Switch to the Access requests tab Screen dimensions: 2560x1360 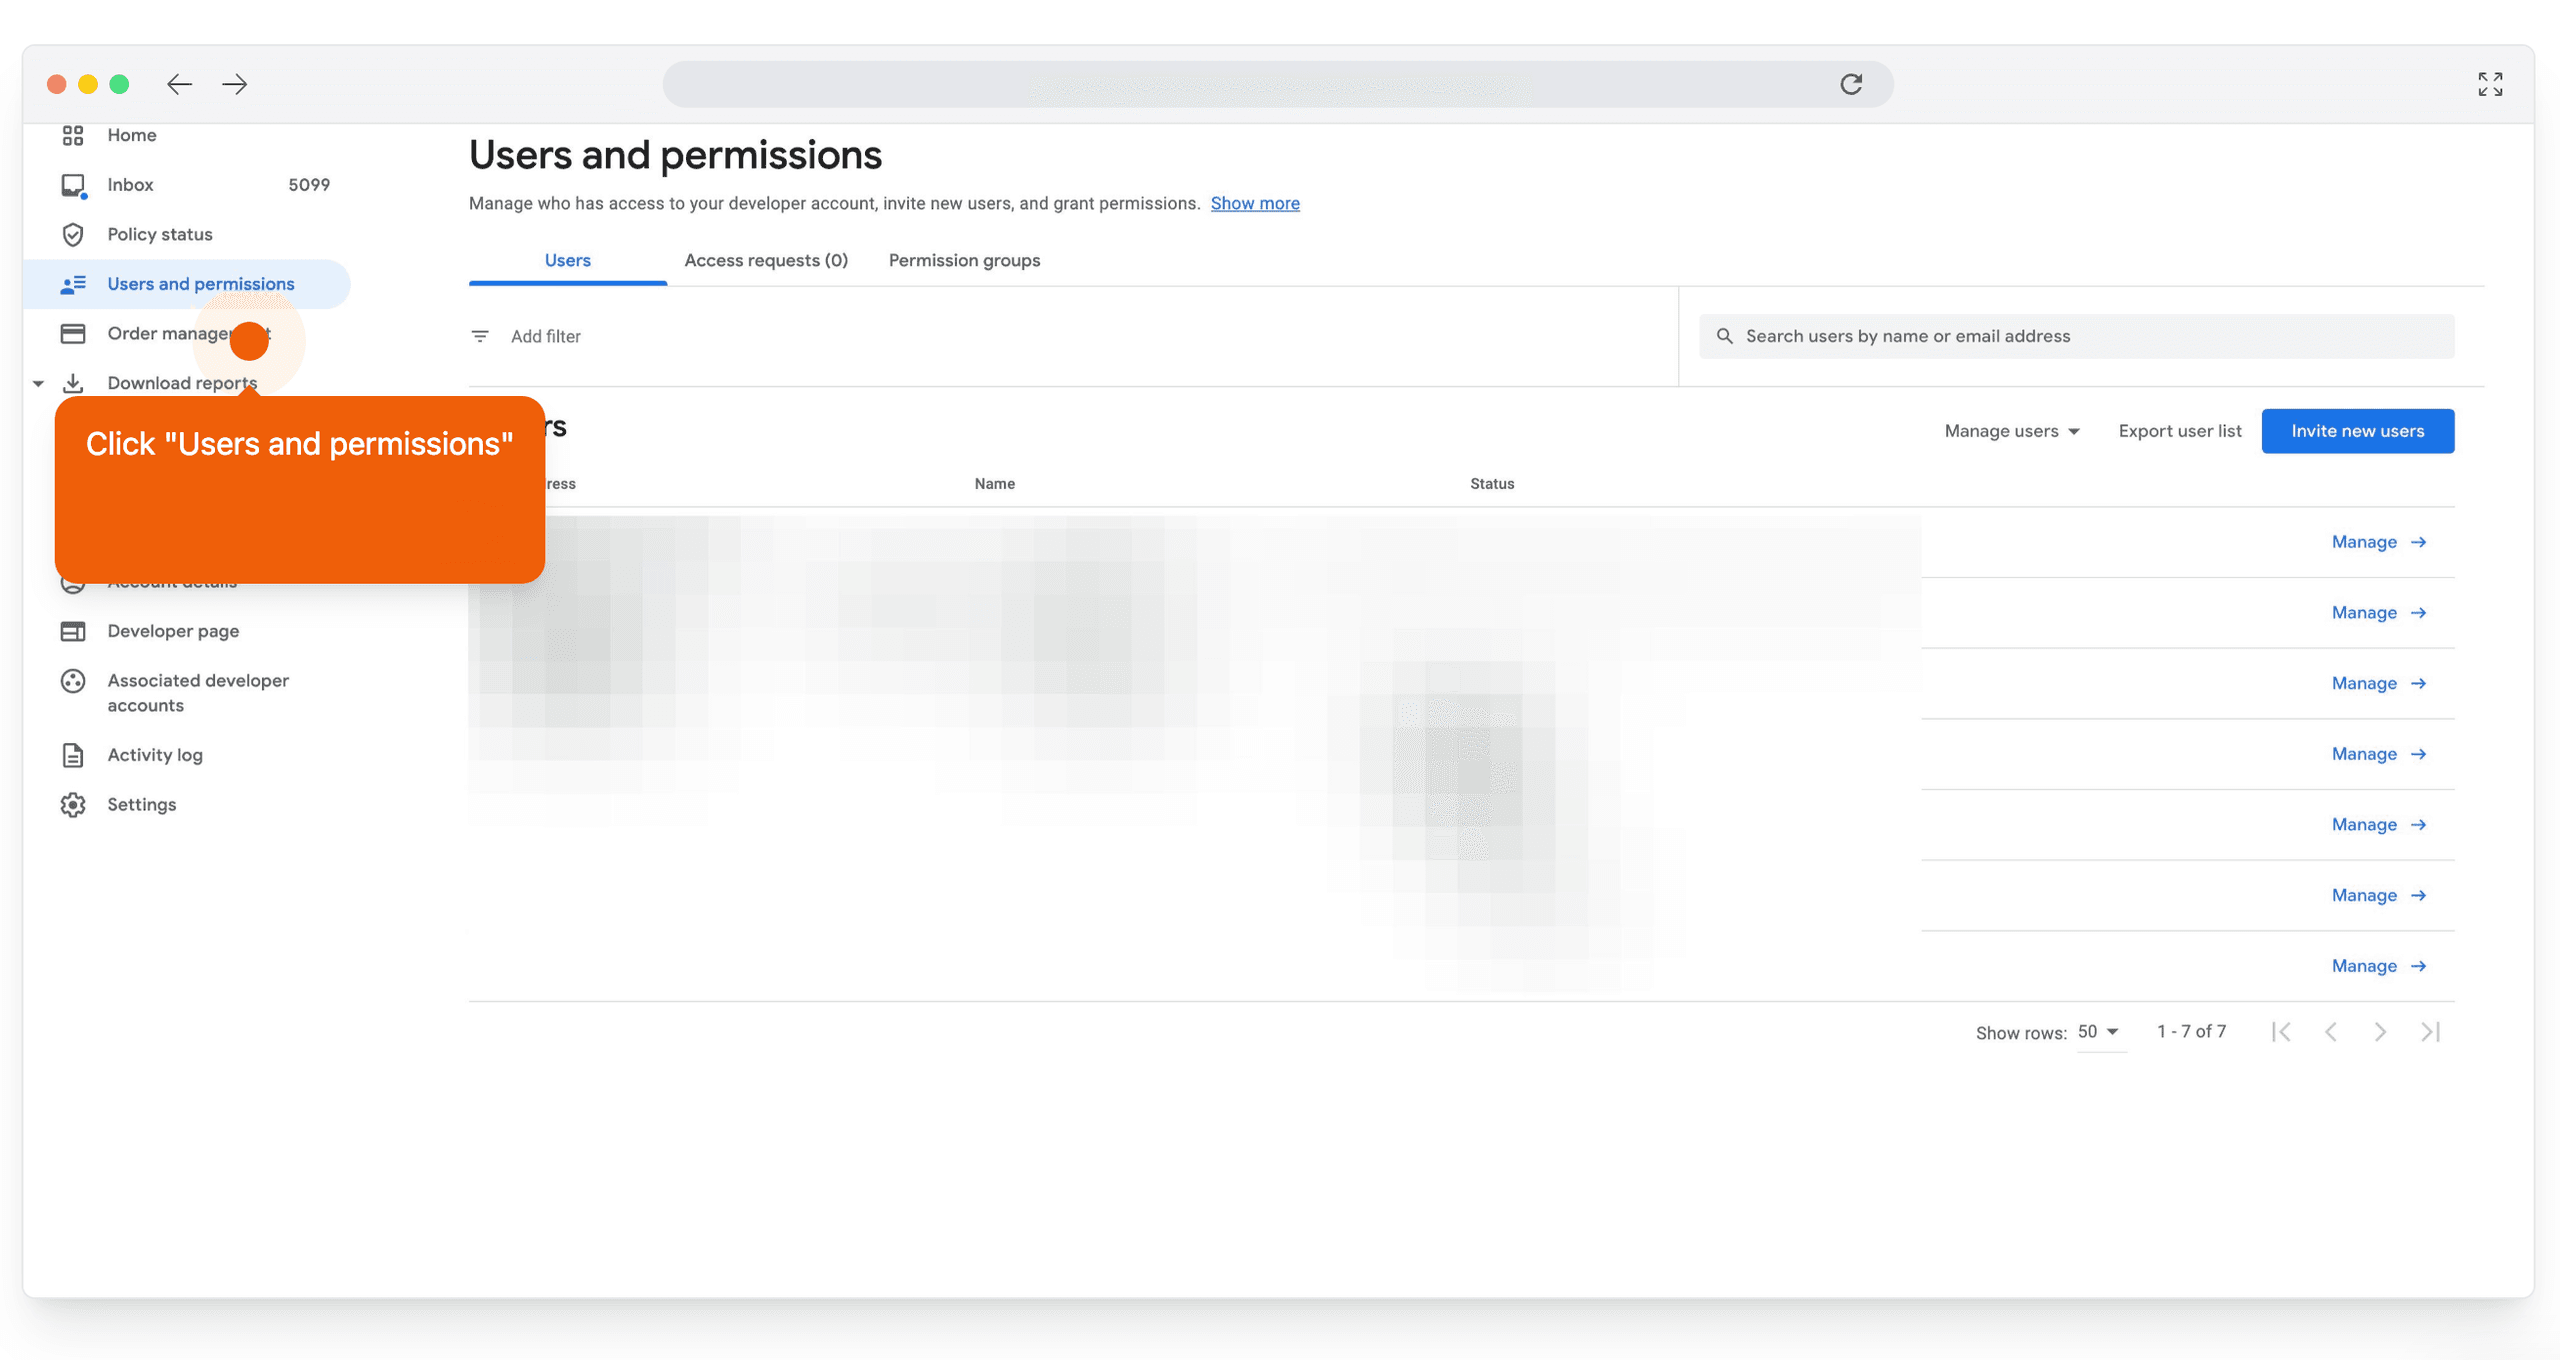pos(766,260)
